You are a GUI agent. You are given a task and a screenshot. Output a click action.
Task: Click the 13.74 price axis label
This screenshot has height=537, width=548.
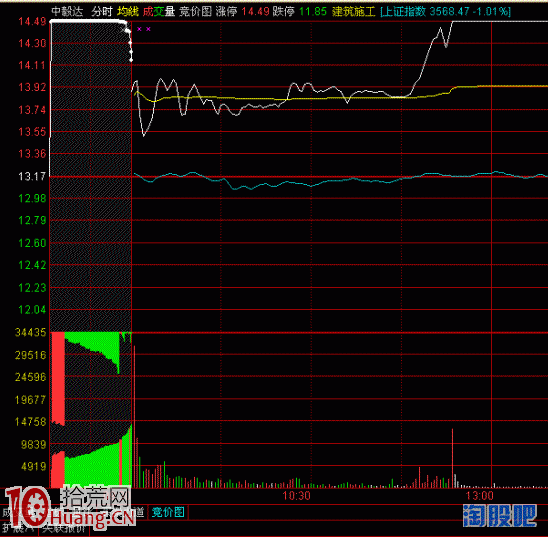point(32,110)
